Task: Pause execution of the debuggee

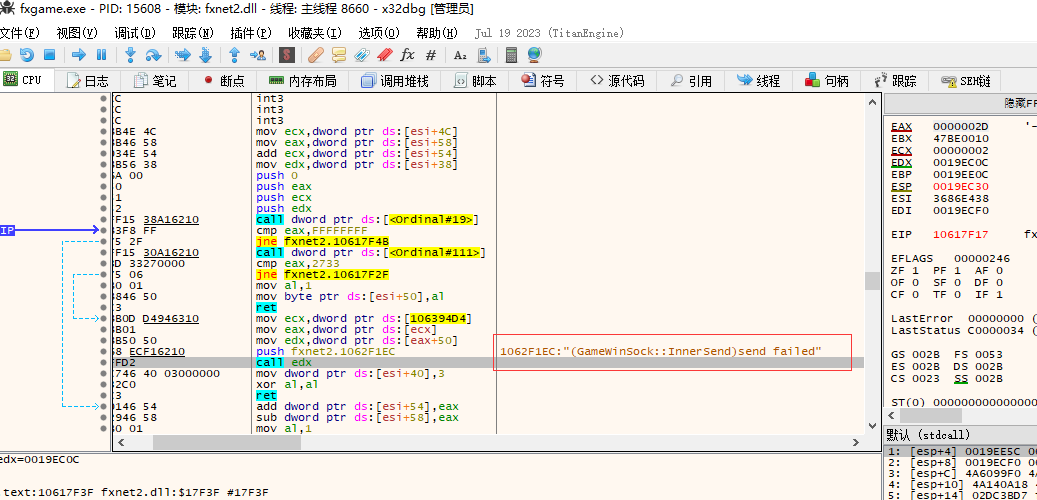Action: pos(101,54)
